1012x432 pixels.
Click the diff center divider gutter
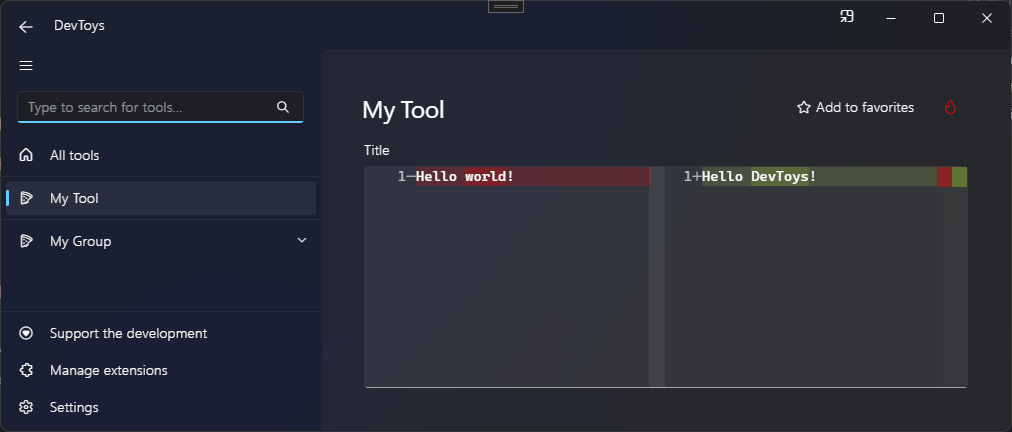point(657,276)
